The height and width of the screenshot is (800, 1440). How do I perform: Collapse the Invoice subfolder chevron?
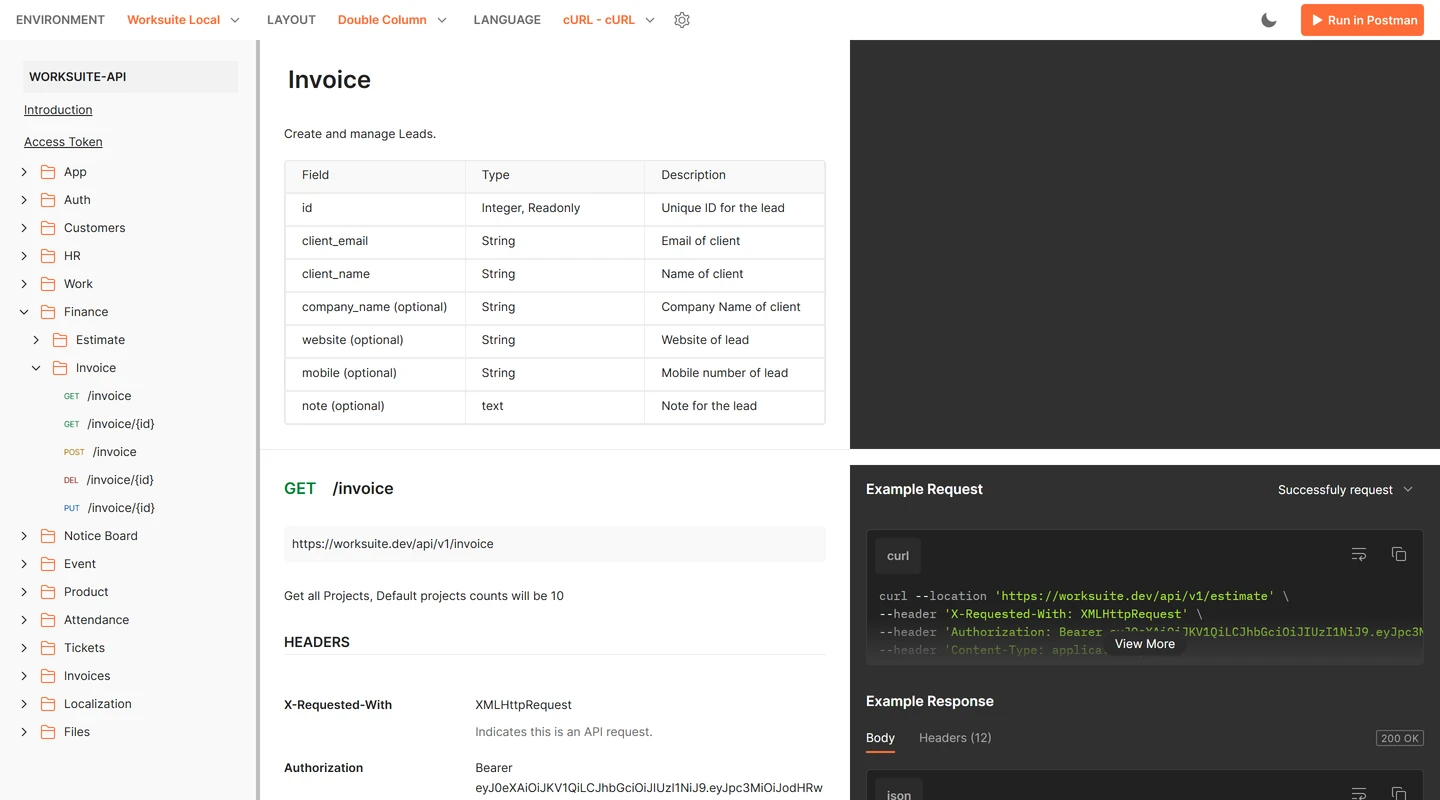coord(36,368)
